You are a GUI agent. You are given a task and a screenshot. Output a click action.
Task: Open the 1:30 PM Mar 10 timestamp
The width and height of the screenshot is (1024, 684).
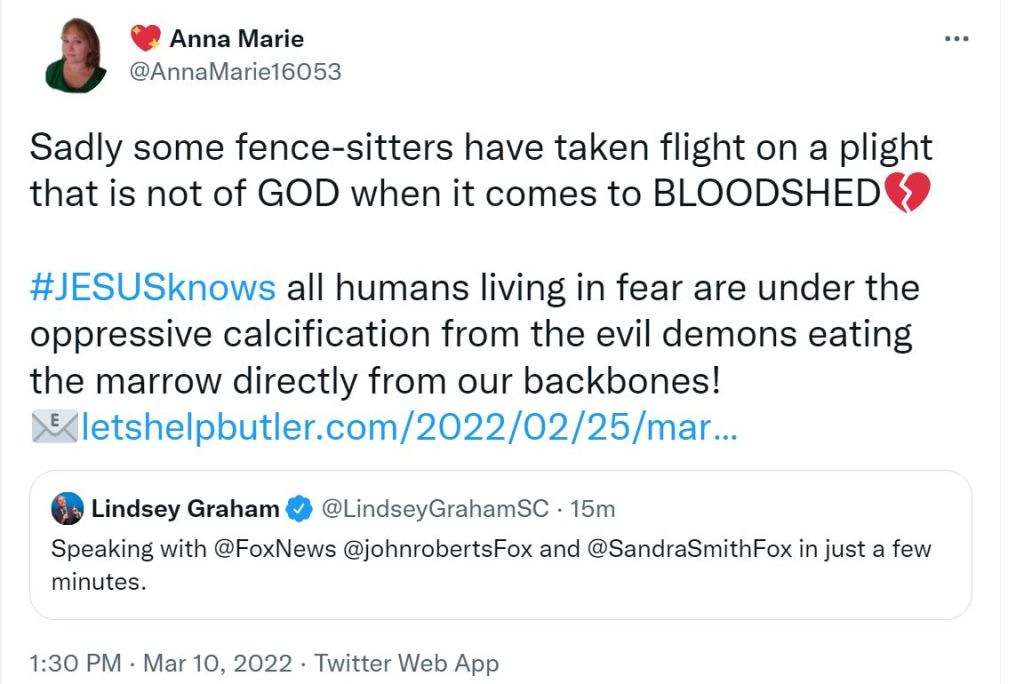(162, 663)
